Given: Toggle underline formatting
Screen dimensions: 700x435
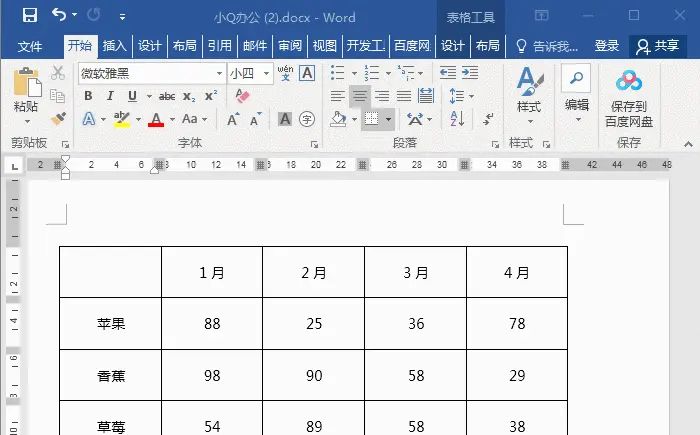Looking at the screenshot, I should (x=132, y=96).
